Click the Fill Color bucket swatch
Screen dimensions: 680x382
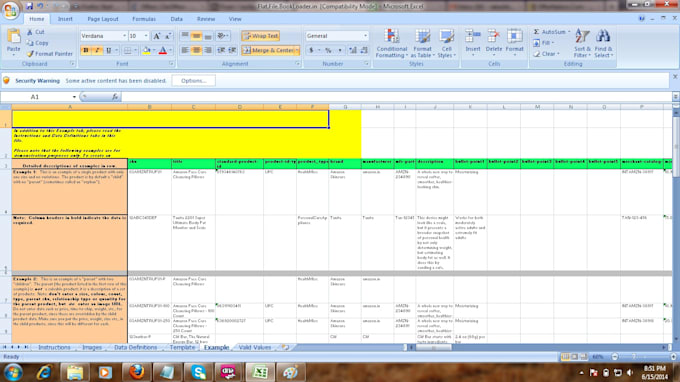point(146,50)
